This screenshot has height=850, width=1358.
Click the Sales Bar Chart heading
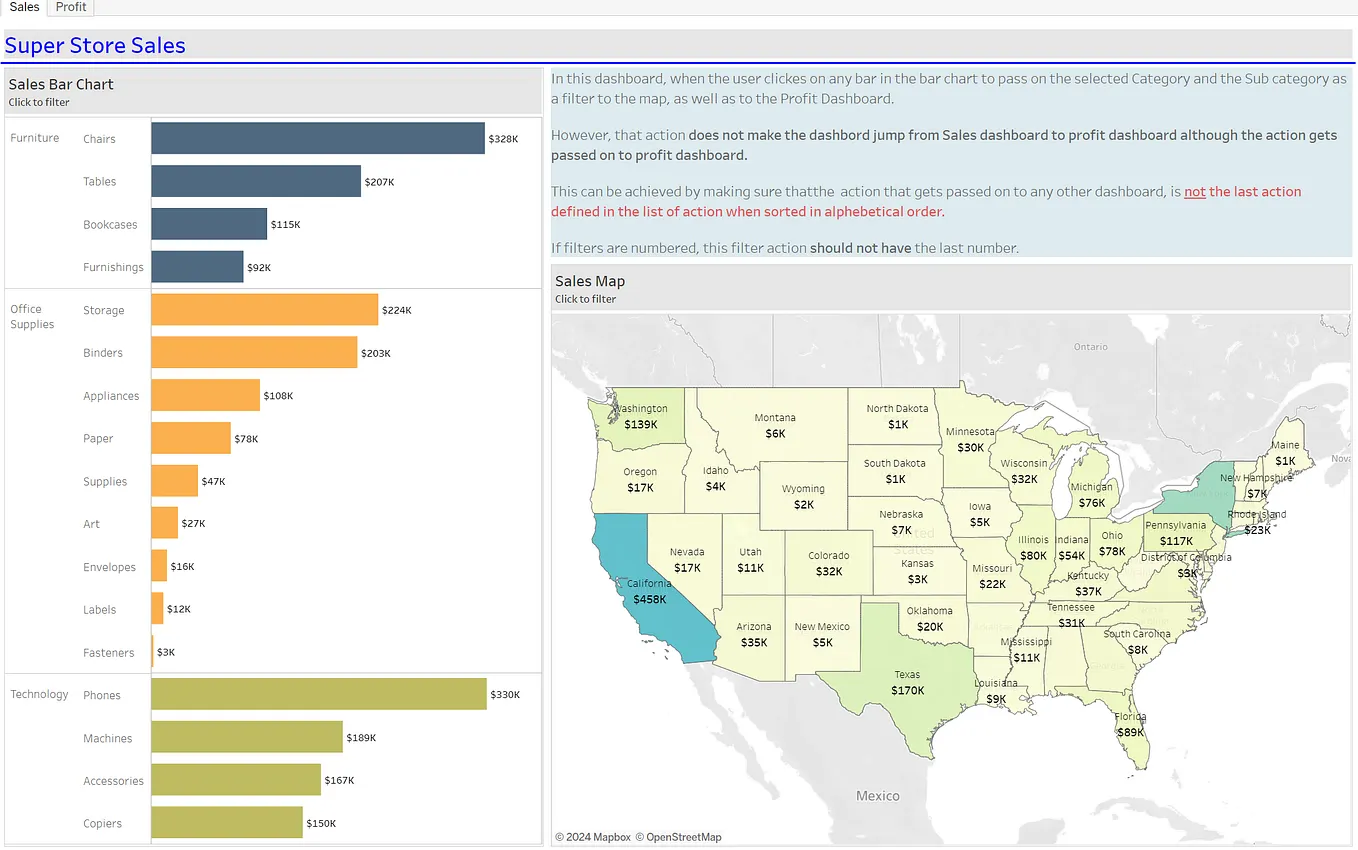coord(61,84)
